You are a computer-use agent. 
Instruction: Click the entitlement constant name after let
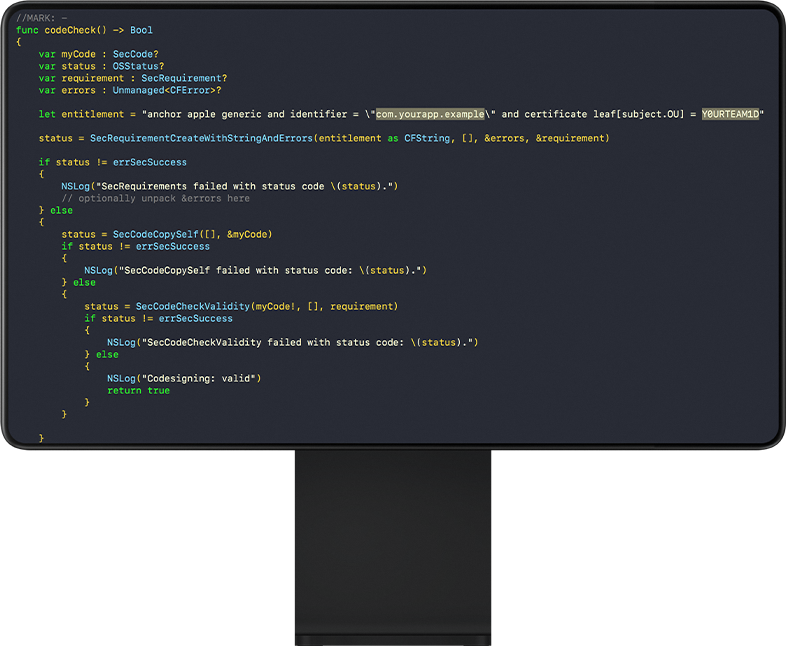click(92, 114)
